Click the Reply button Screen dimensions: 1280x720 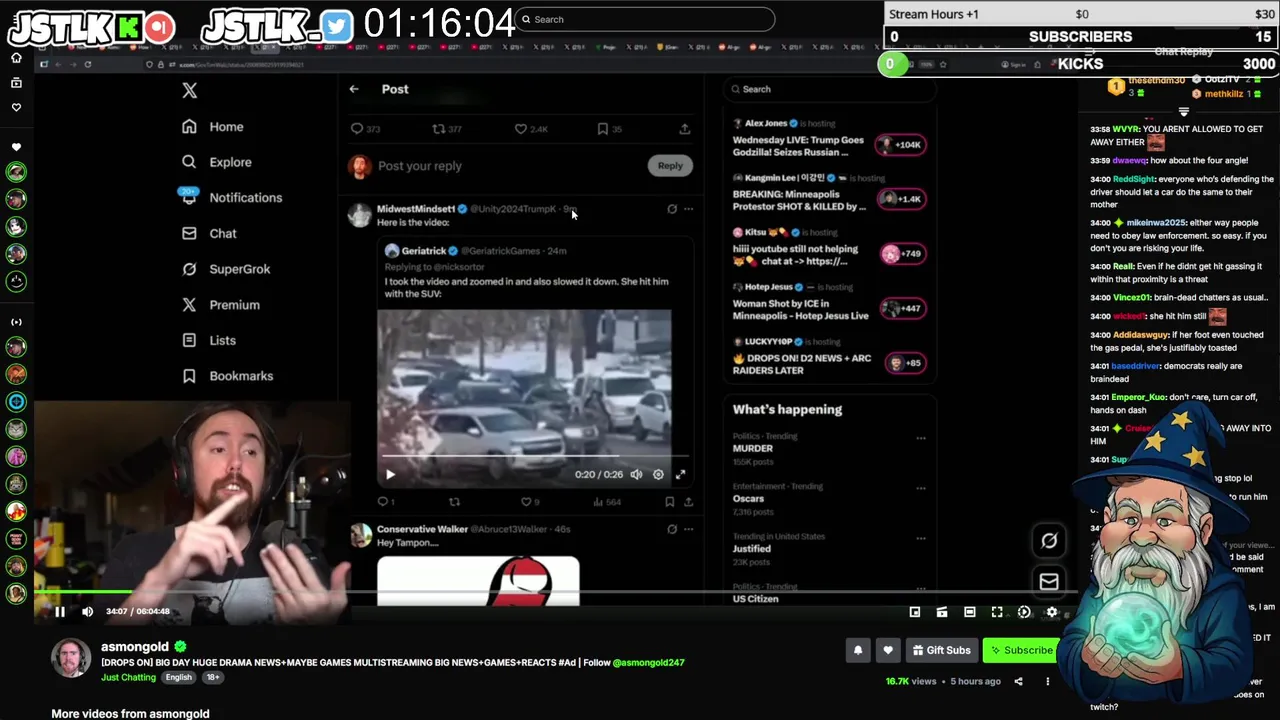click(x=670, y=166)
